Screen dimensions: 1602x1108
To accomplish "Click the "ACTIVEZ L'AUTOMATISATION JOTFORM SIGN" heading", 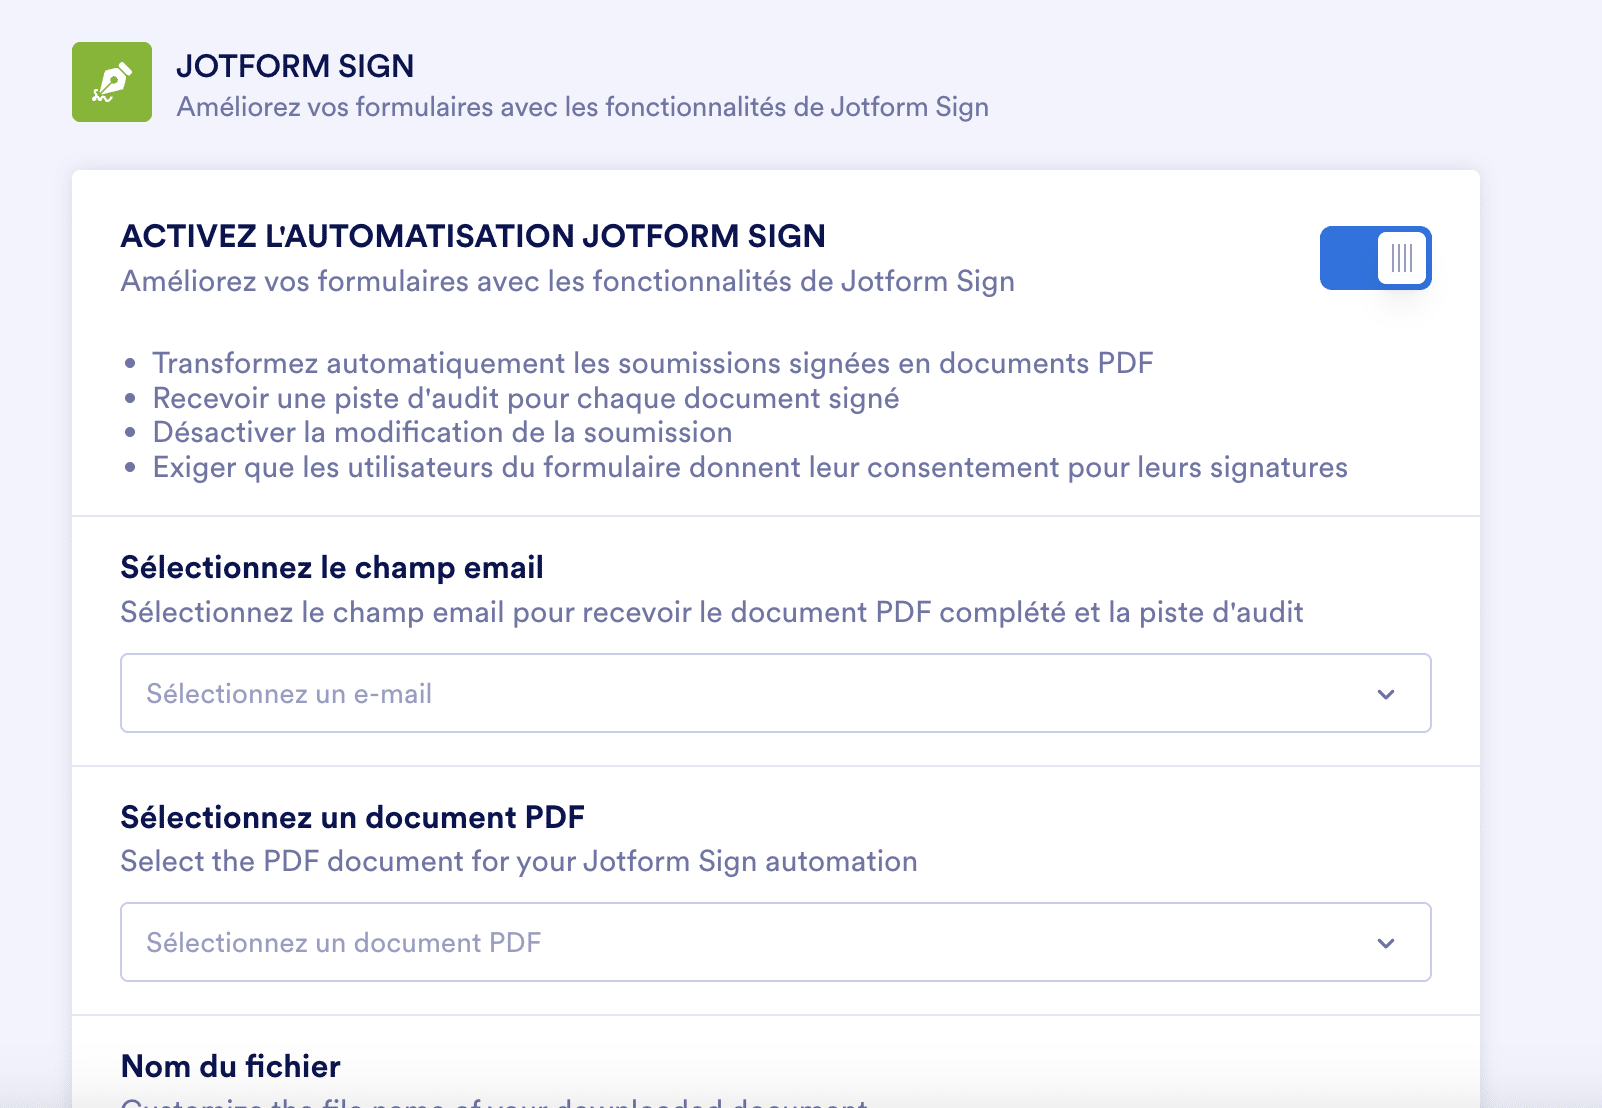I will [473, 236].
